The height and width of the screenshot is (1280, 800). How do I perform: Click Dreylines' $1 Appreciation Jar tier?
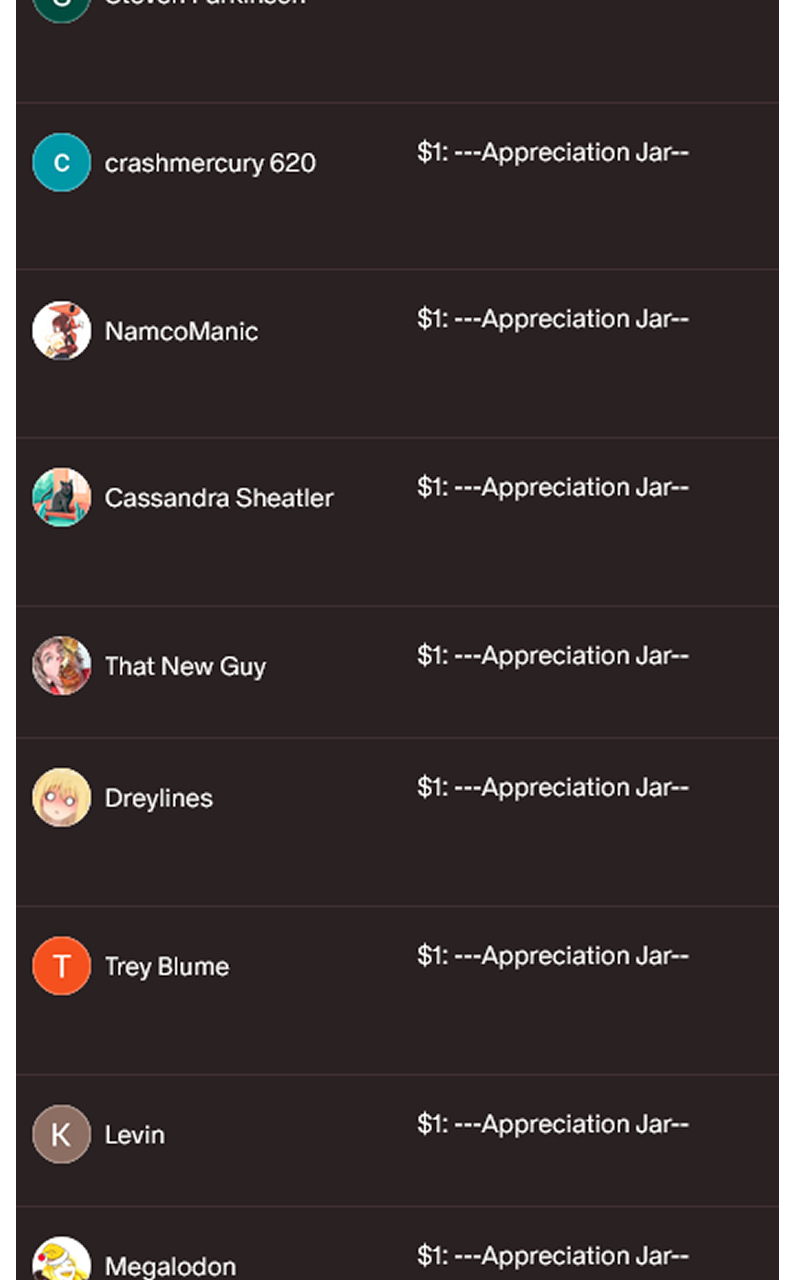point(553,787)
